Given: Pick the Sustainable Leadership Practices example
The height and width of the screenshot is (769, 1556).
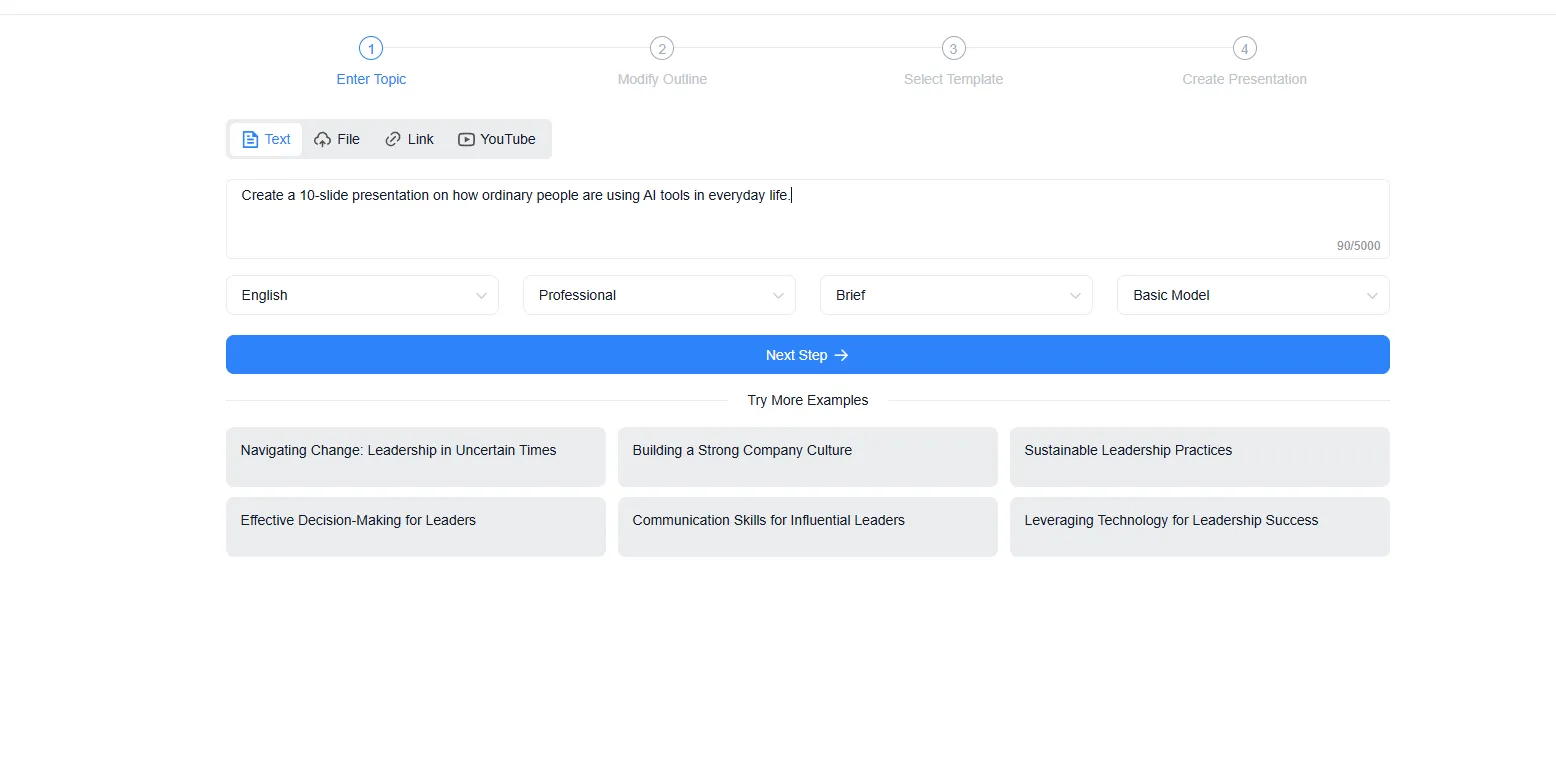Looking at the screenshot, I should tap(1199, 457).
